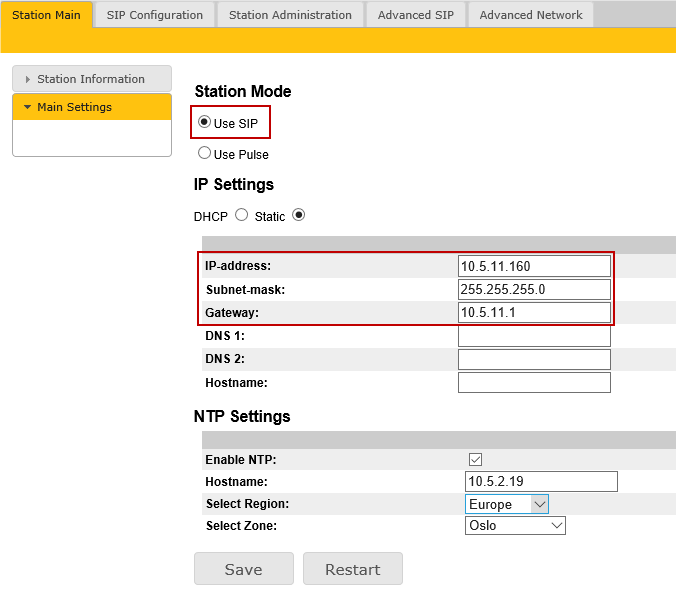
Task: Focus the Gateway input field
Action: pyautogui.click(x=534, y=312)
